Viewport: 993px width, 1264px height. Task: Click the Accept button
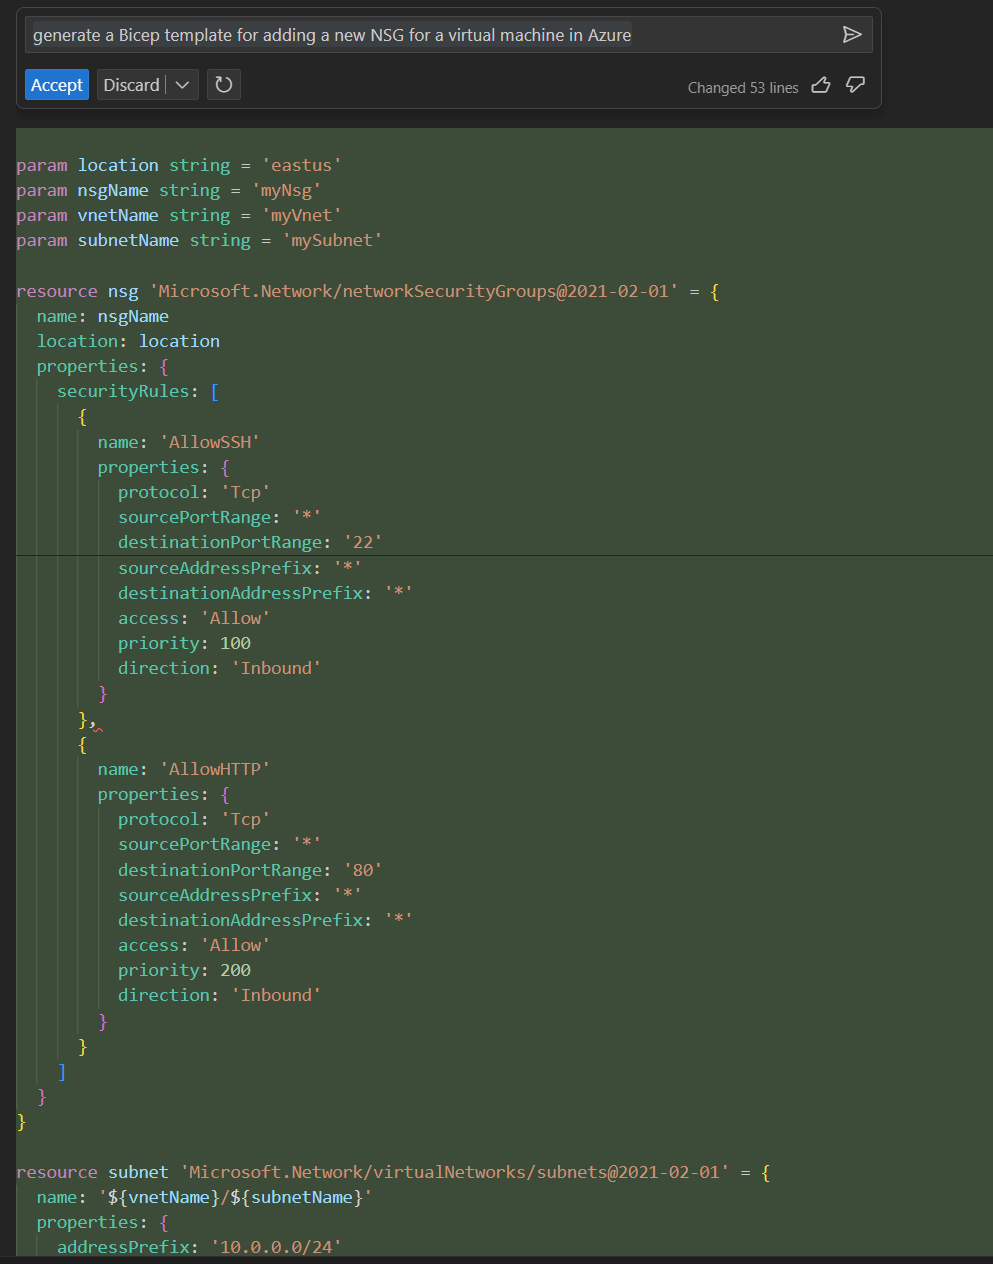(x=57, y=85)
